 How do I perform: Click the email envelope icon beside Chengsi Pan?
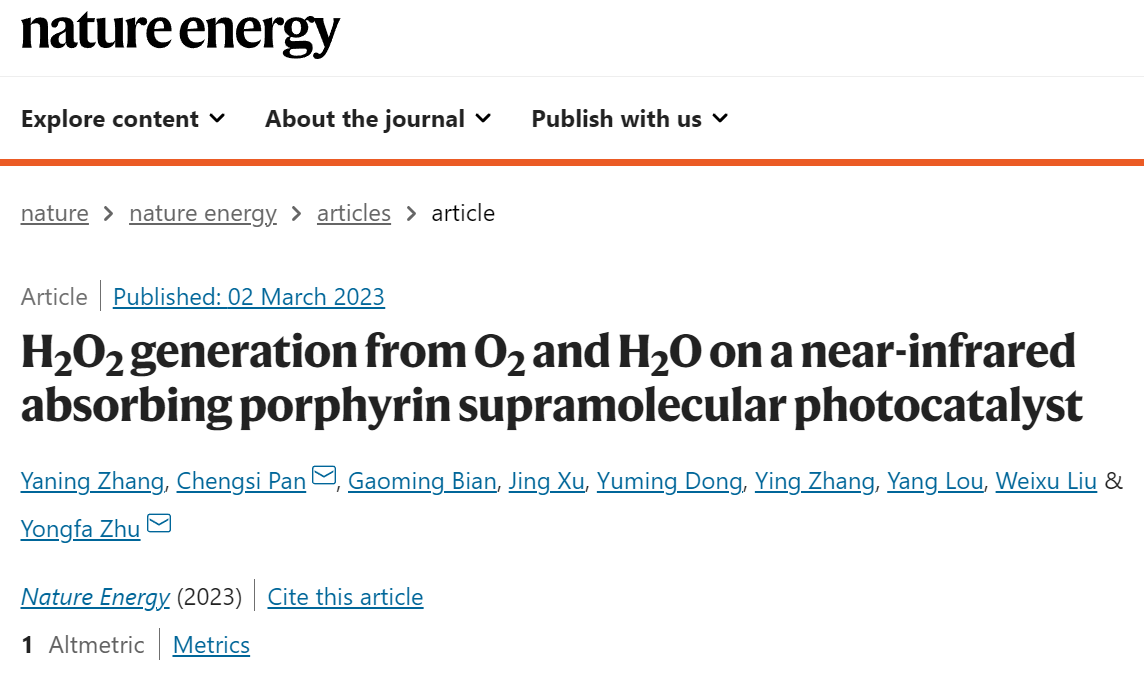click(324, 475)
